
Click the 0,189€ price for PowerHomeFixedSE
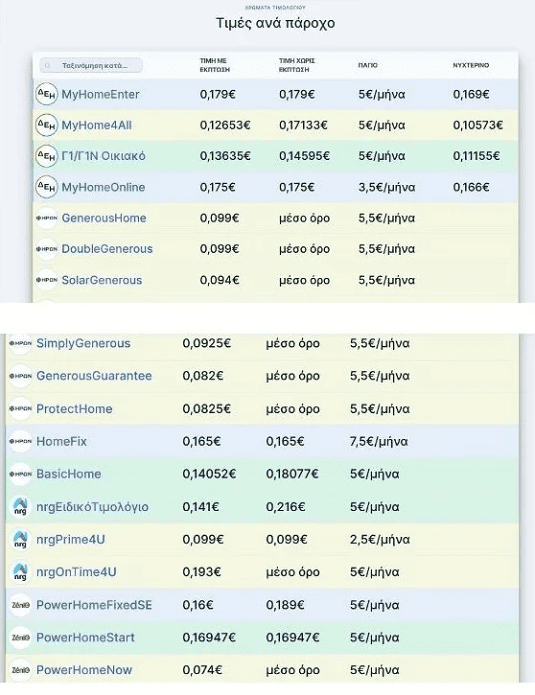coord(285,605)
